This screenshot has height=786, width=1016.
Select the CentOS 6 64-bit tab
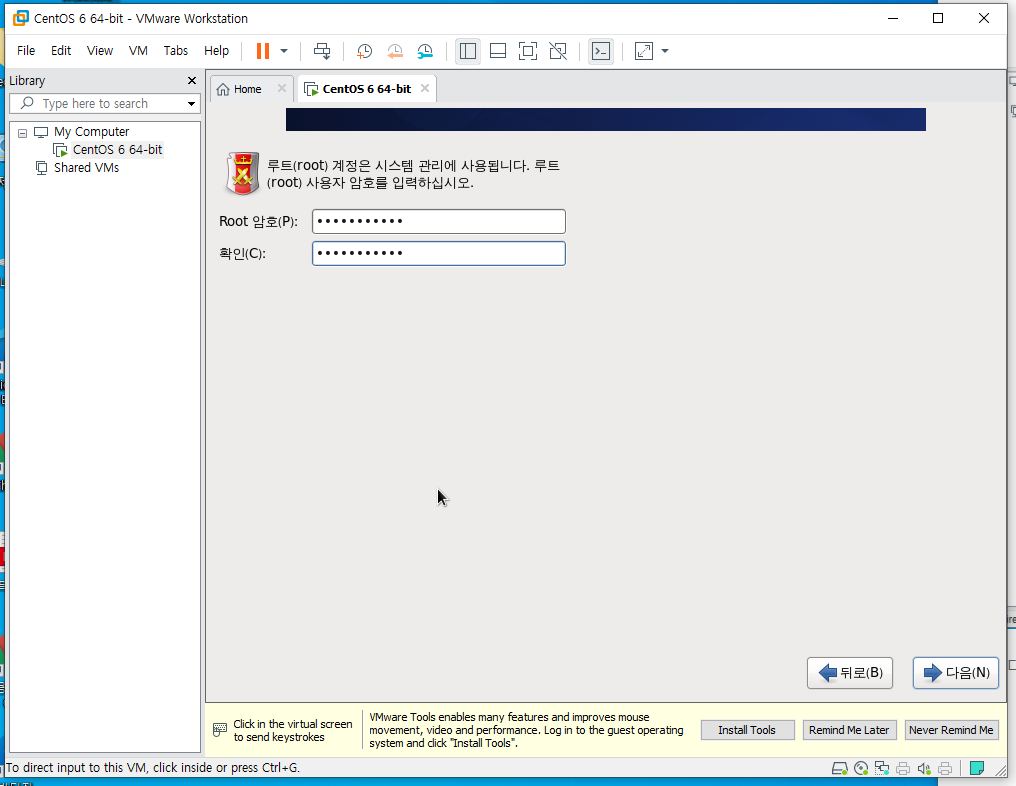(367, 89)
